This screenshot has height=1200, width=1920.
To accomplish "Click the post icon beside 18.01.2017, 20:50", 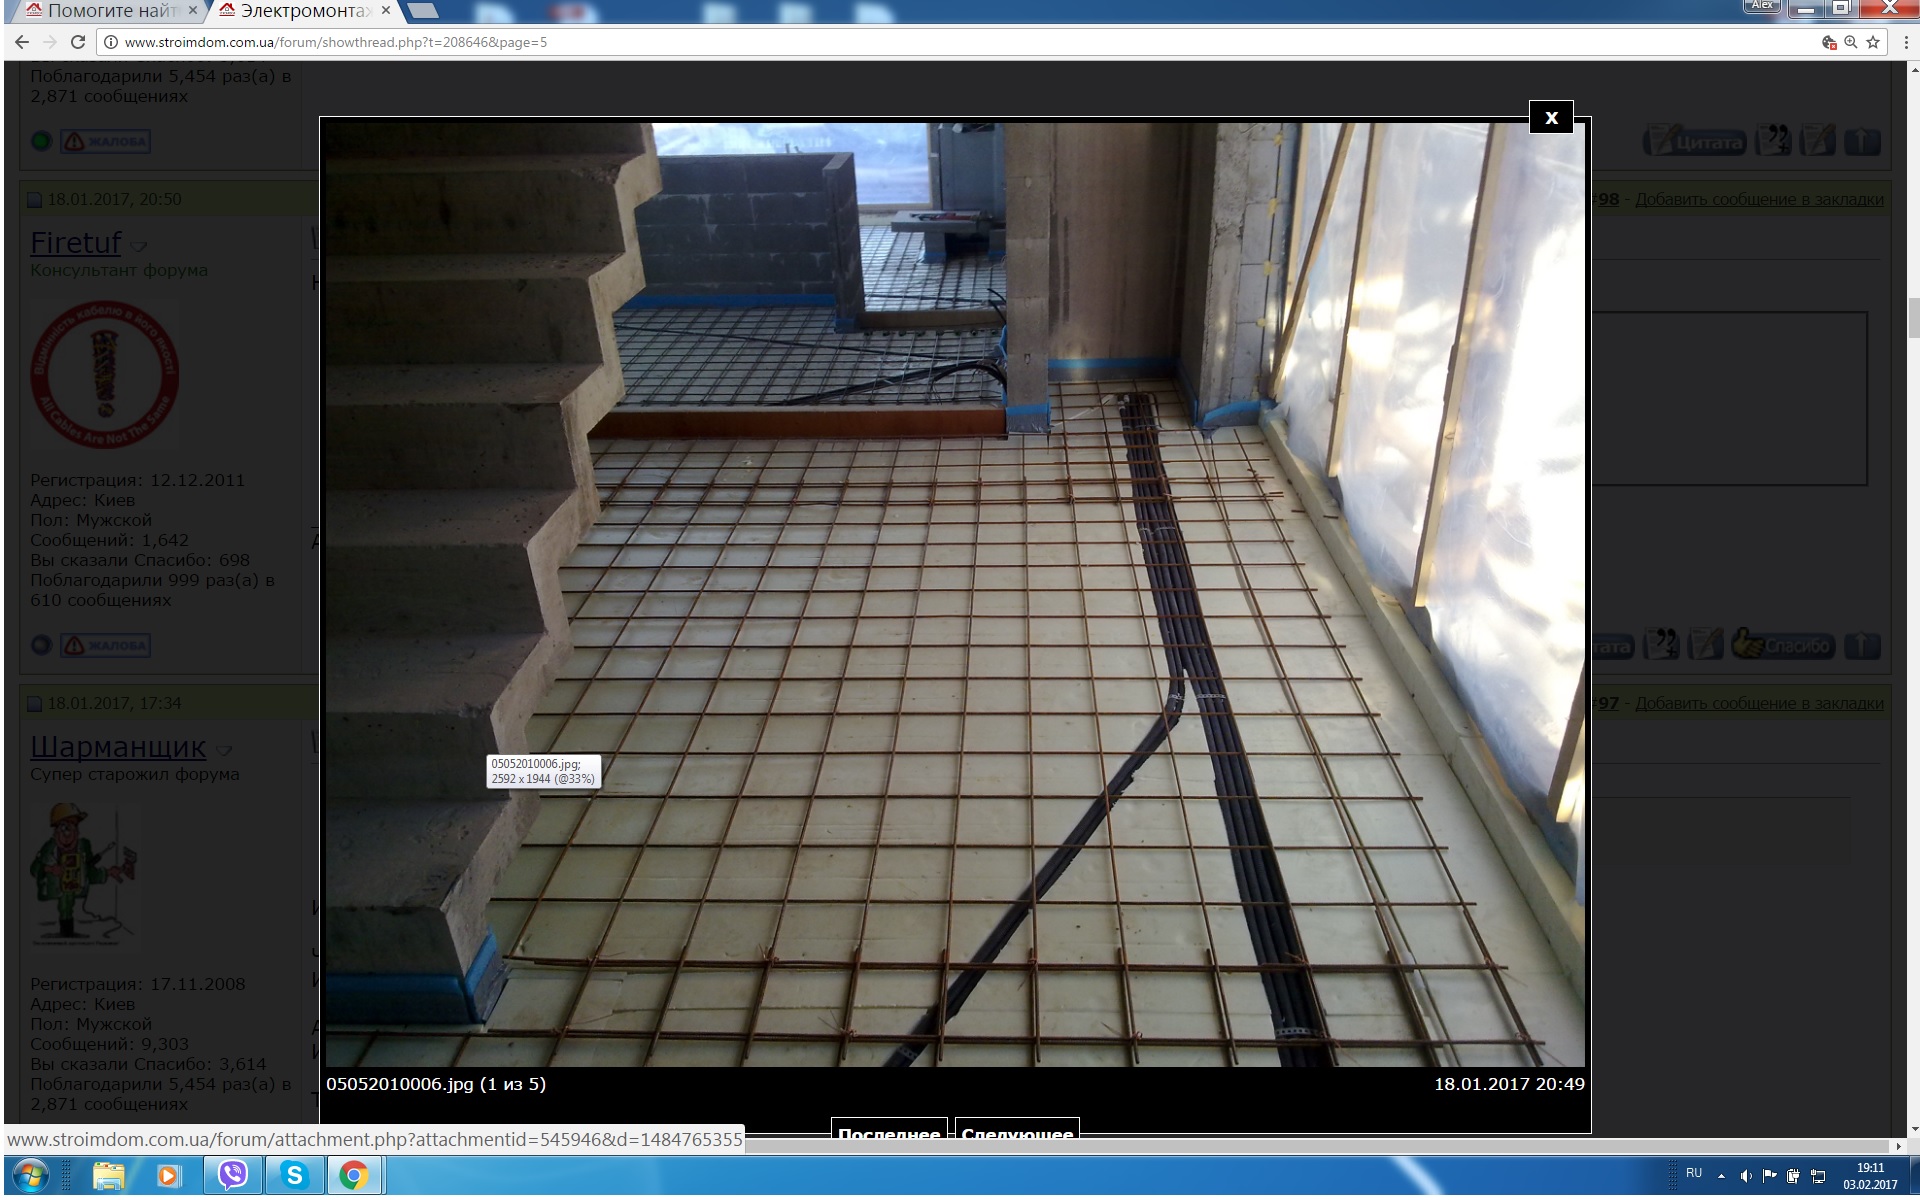I will 35,200.
